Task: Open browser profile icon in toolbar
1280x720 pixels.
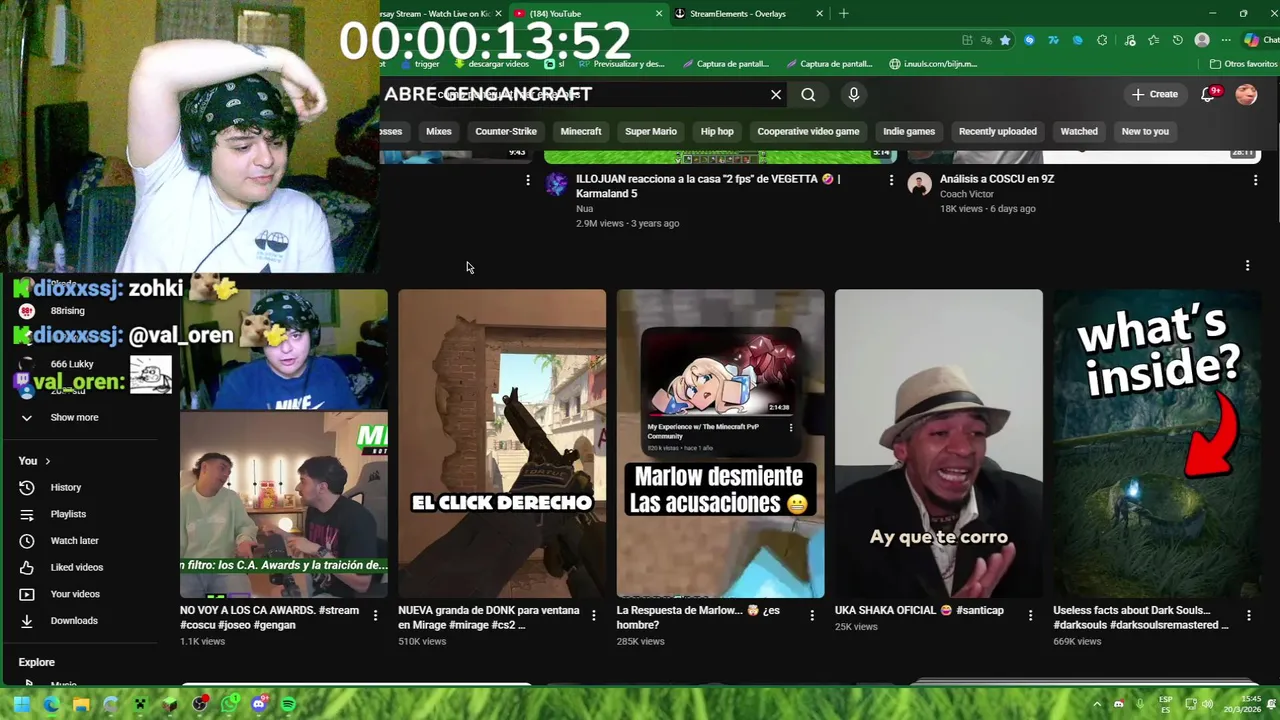Action: tap(1202, 40)
